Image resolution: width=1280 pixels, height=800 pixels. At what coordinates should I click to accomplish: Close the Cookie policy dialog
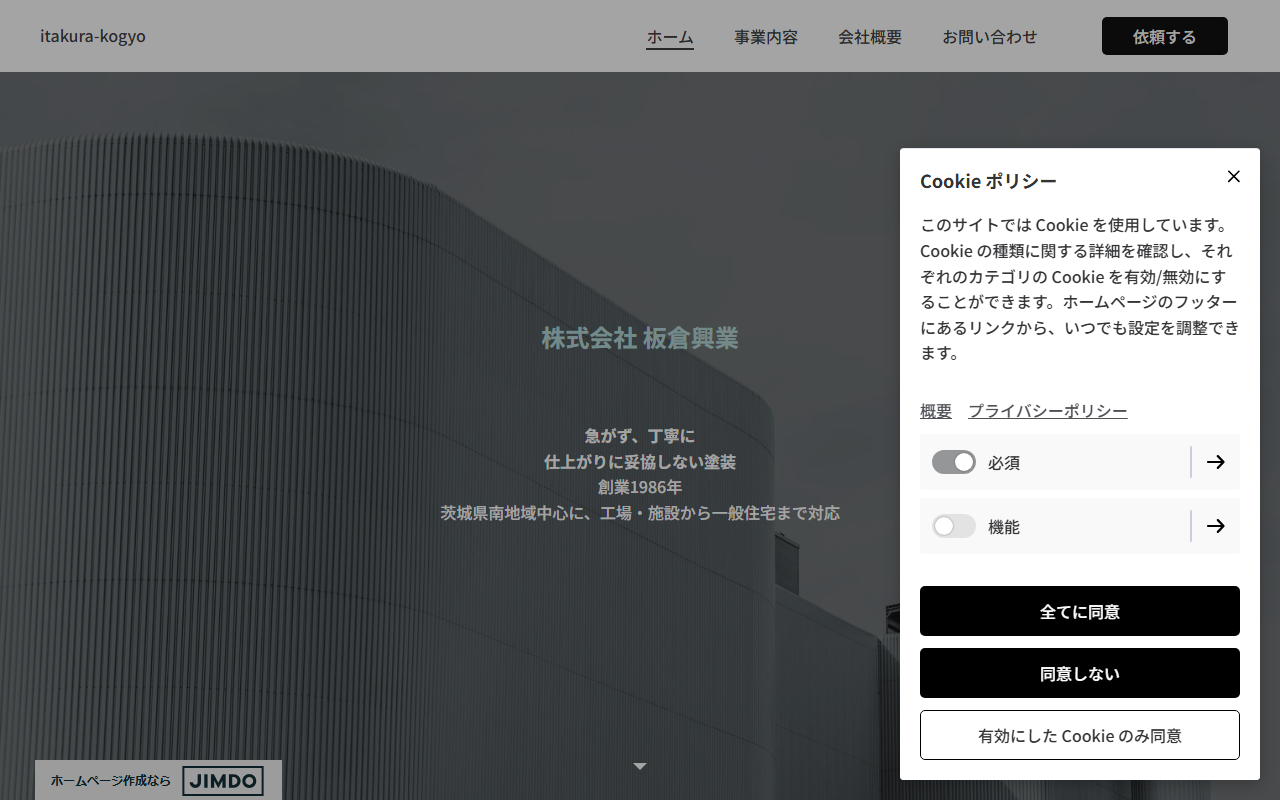(x=1233, y=177)
